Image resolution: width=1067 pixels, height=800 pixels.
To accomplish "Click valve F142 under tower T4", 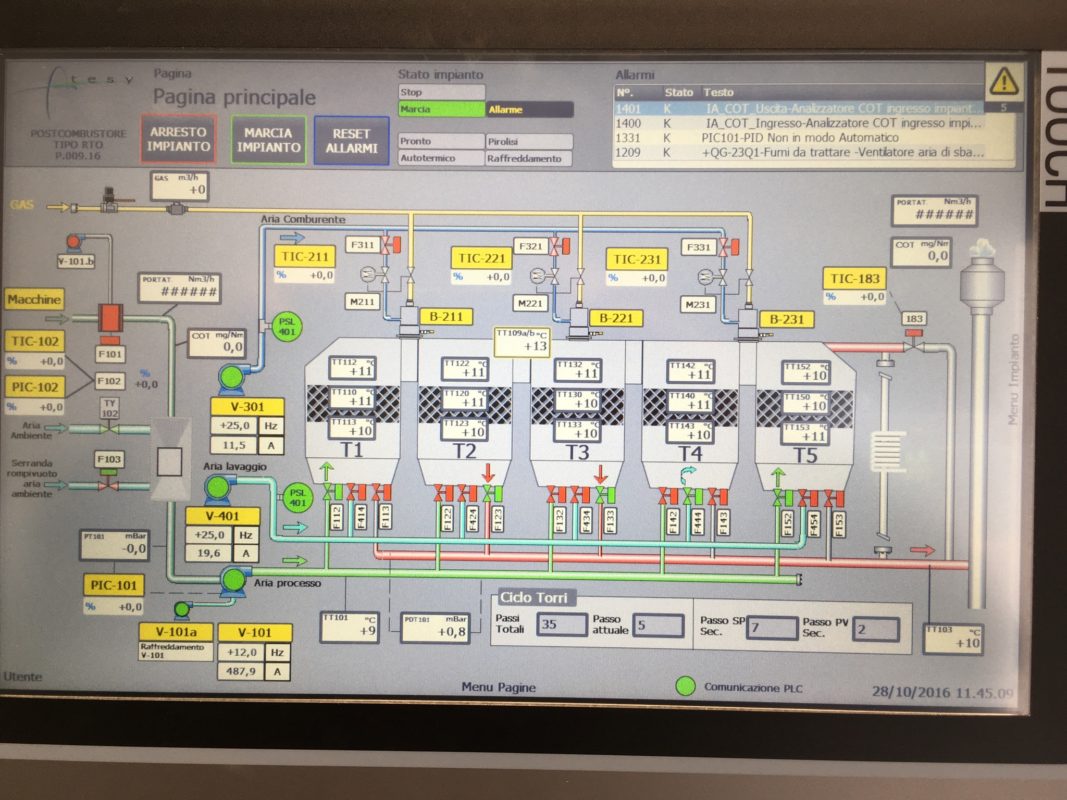I will [669, 497].
